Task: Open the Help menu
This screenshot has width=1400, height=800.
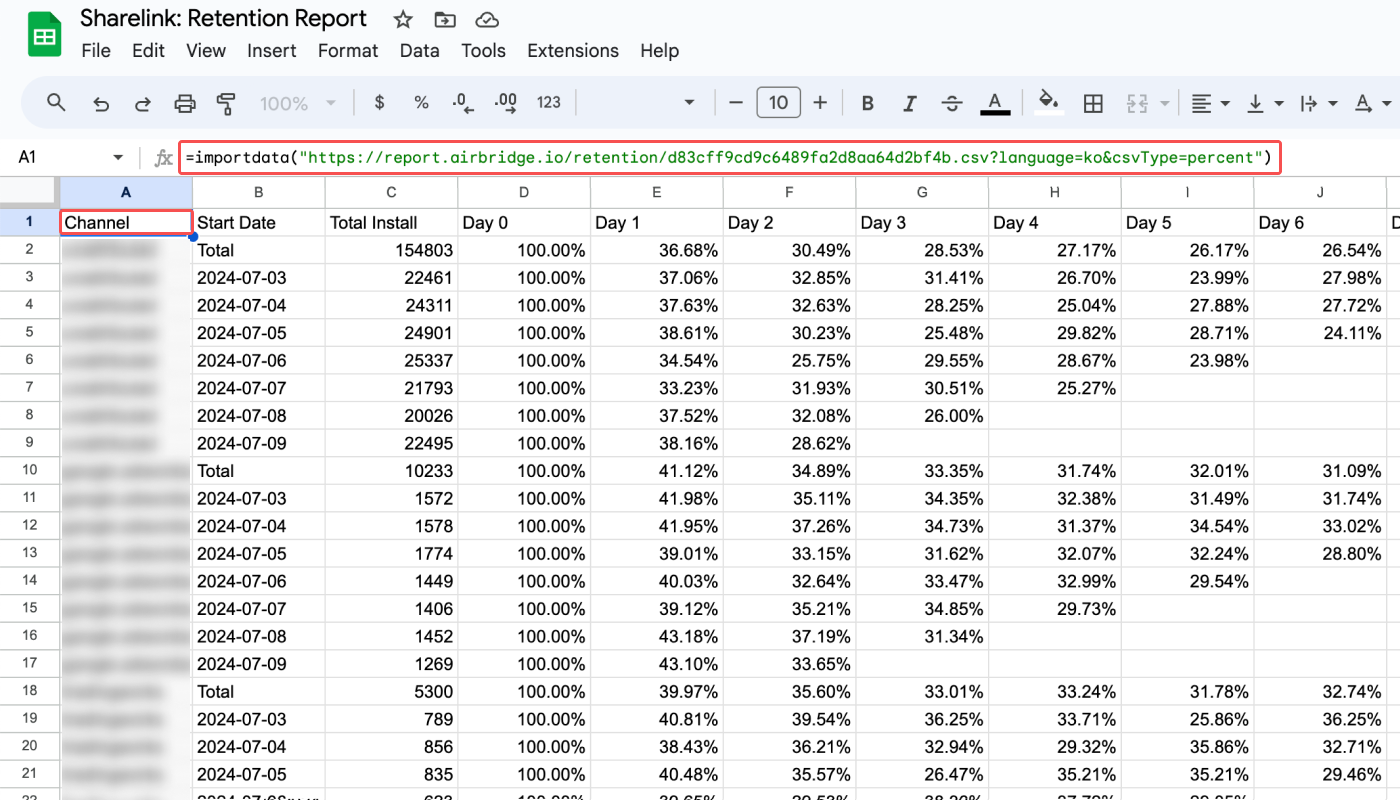Action: (660, 50)
